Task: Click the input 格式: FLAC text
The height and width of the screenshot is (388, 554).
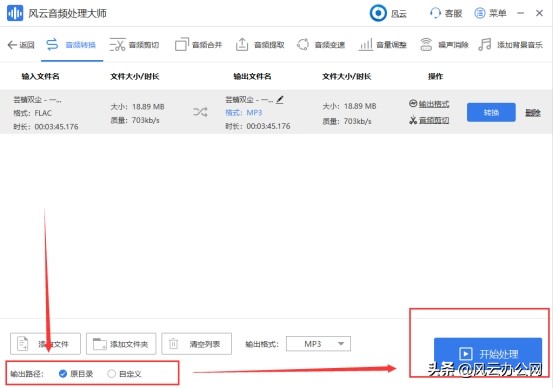Action: pyautogui.click(x=33, y=113)
